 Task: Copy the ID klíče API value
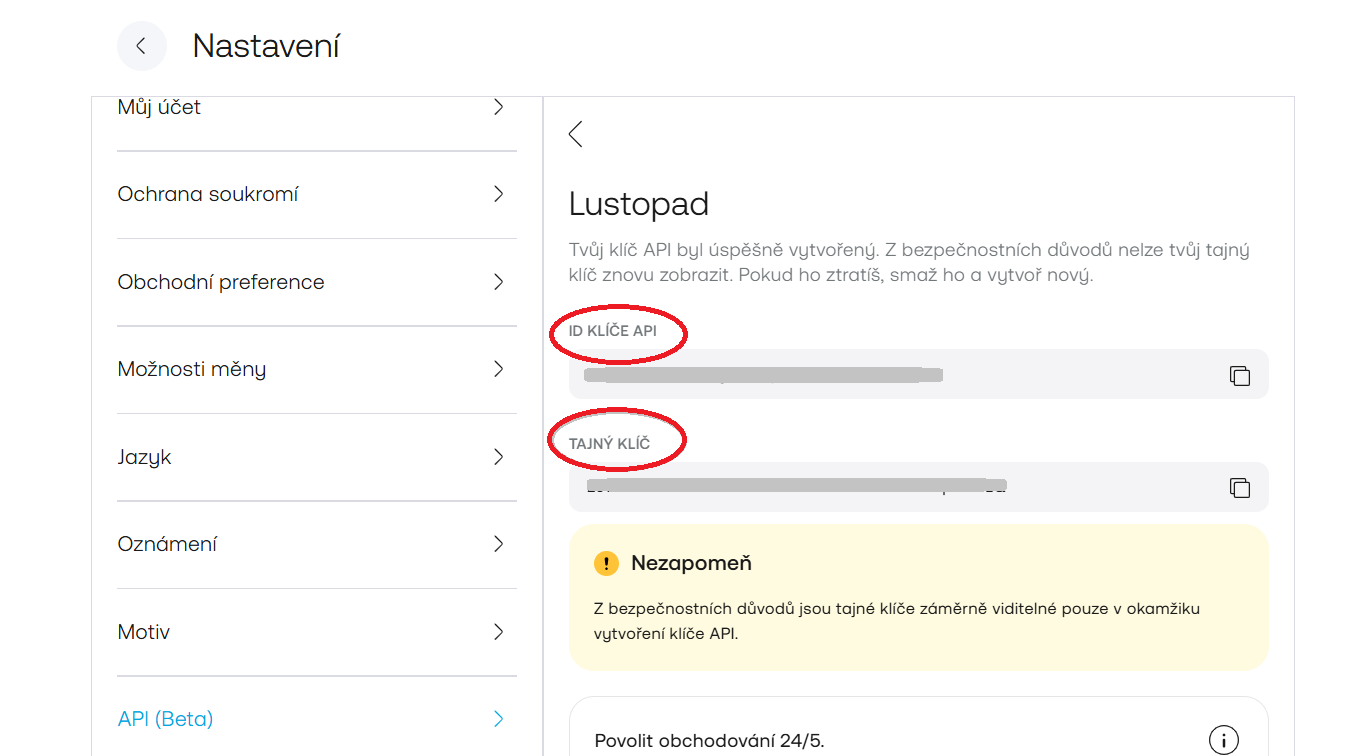point(1239,376)
